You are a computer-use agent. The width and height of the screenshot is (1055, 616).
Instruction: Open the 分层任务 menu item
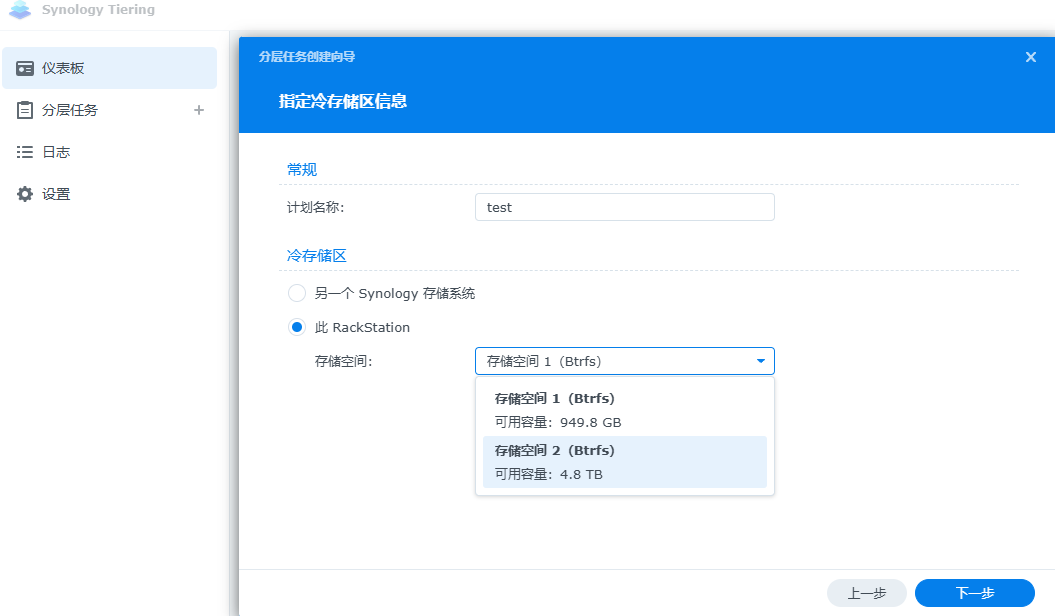(70, 110)
